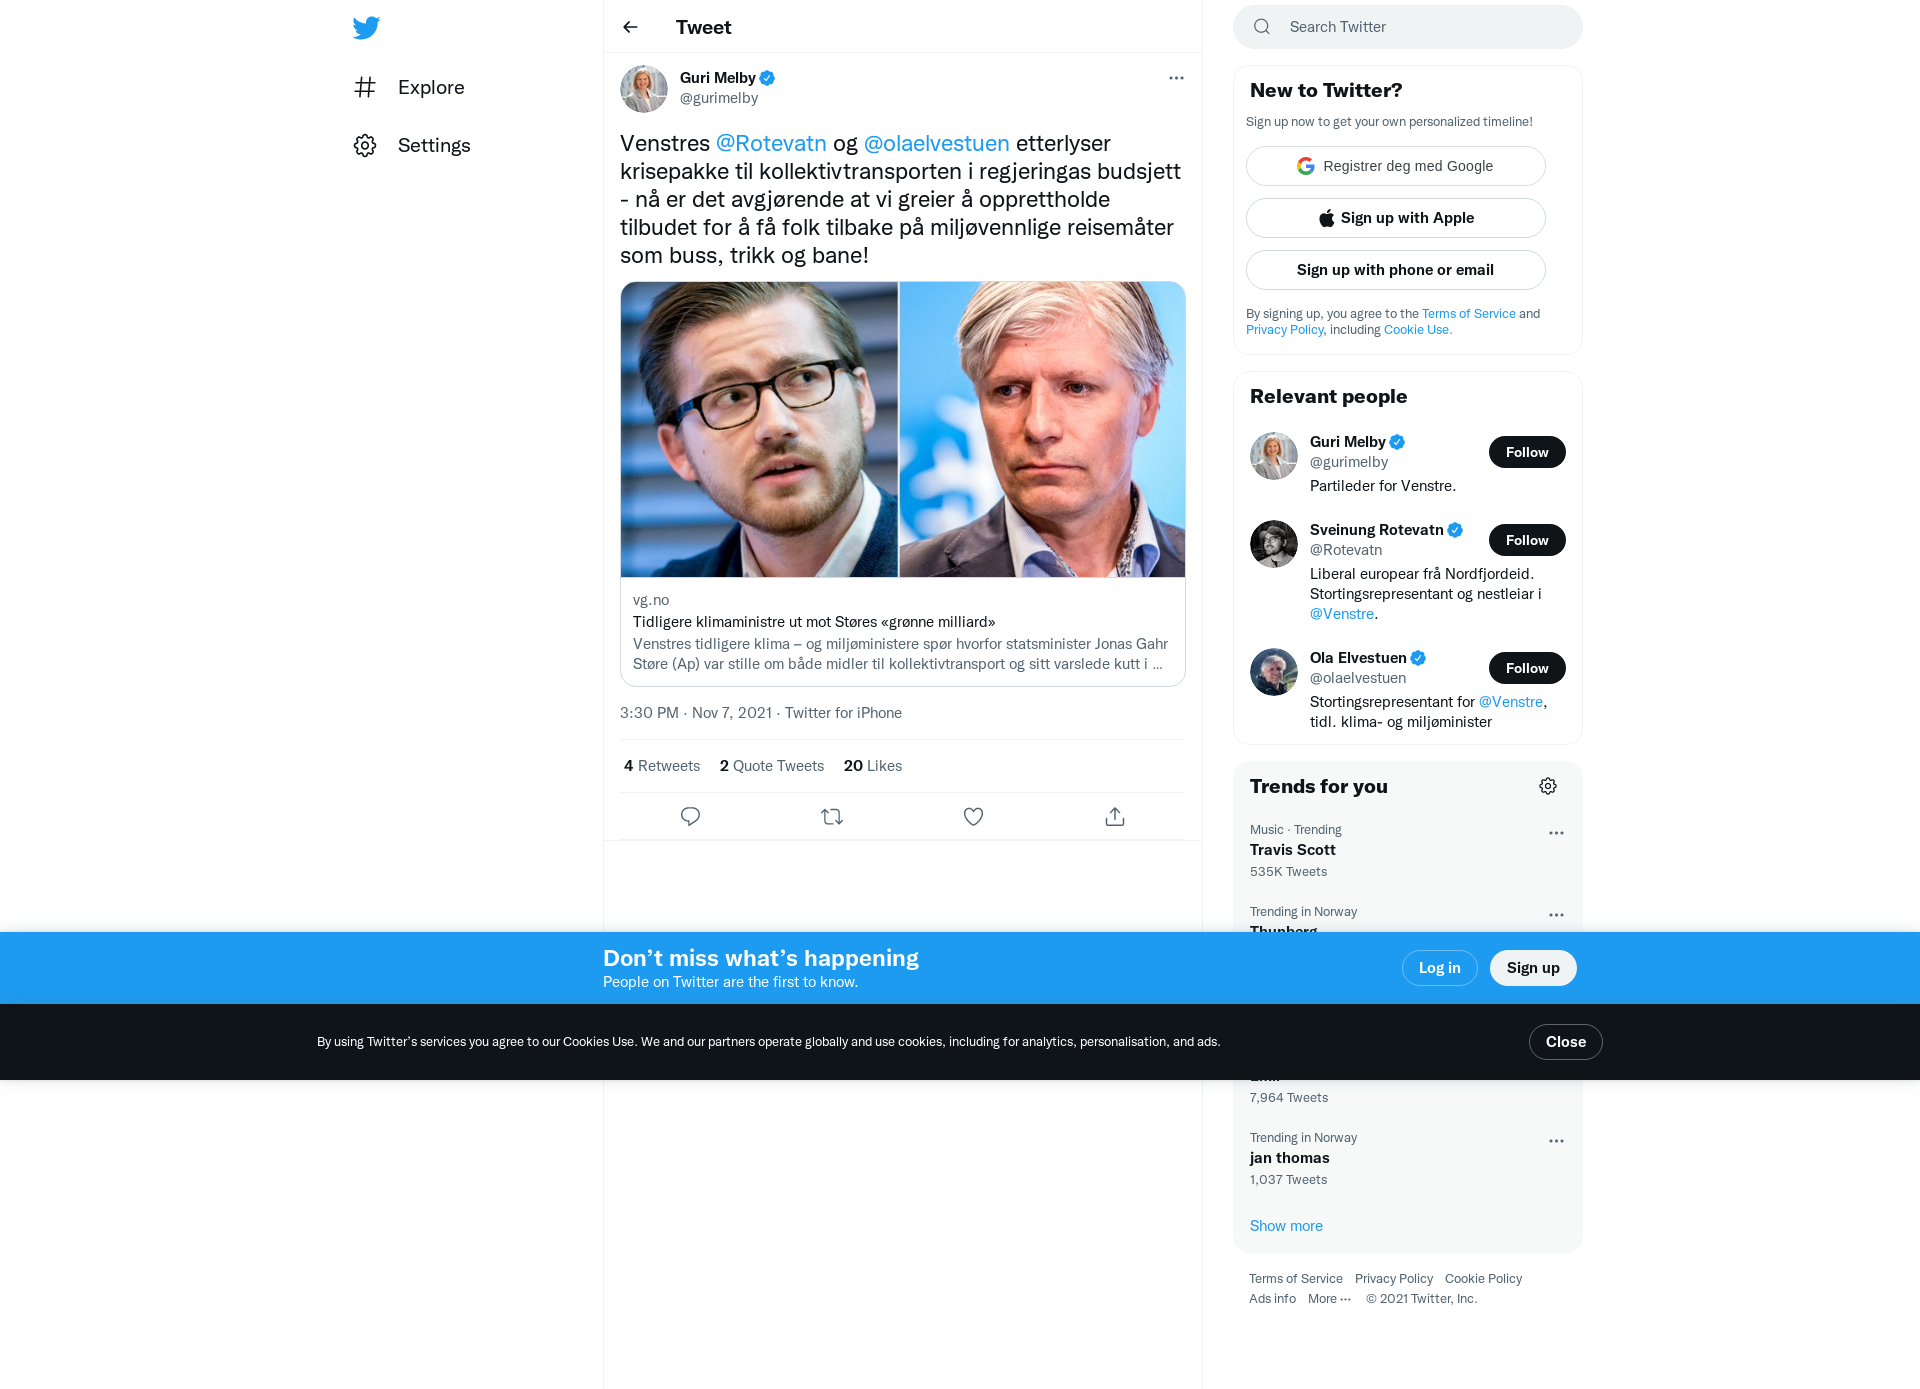Open Explore in the left sidebar

[410, 87]
